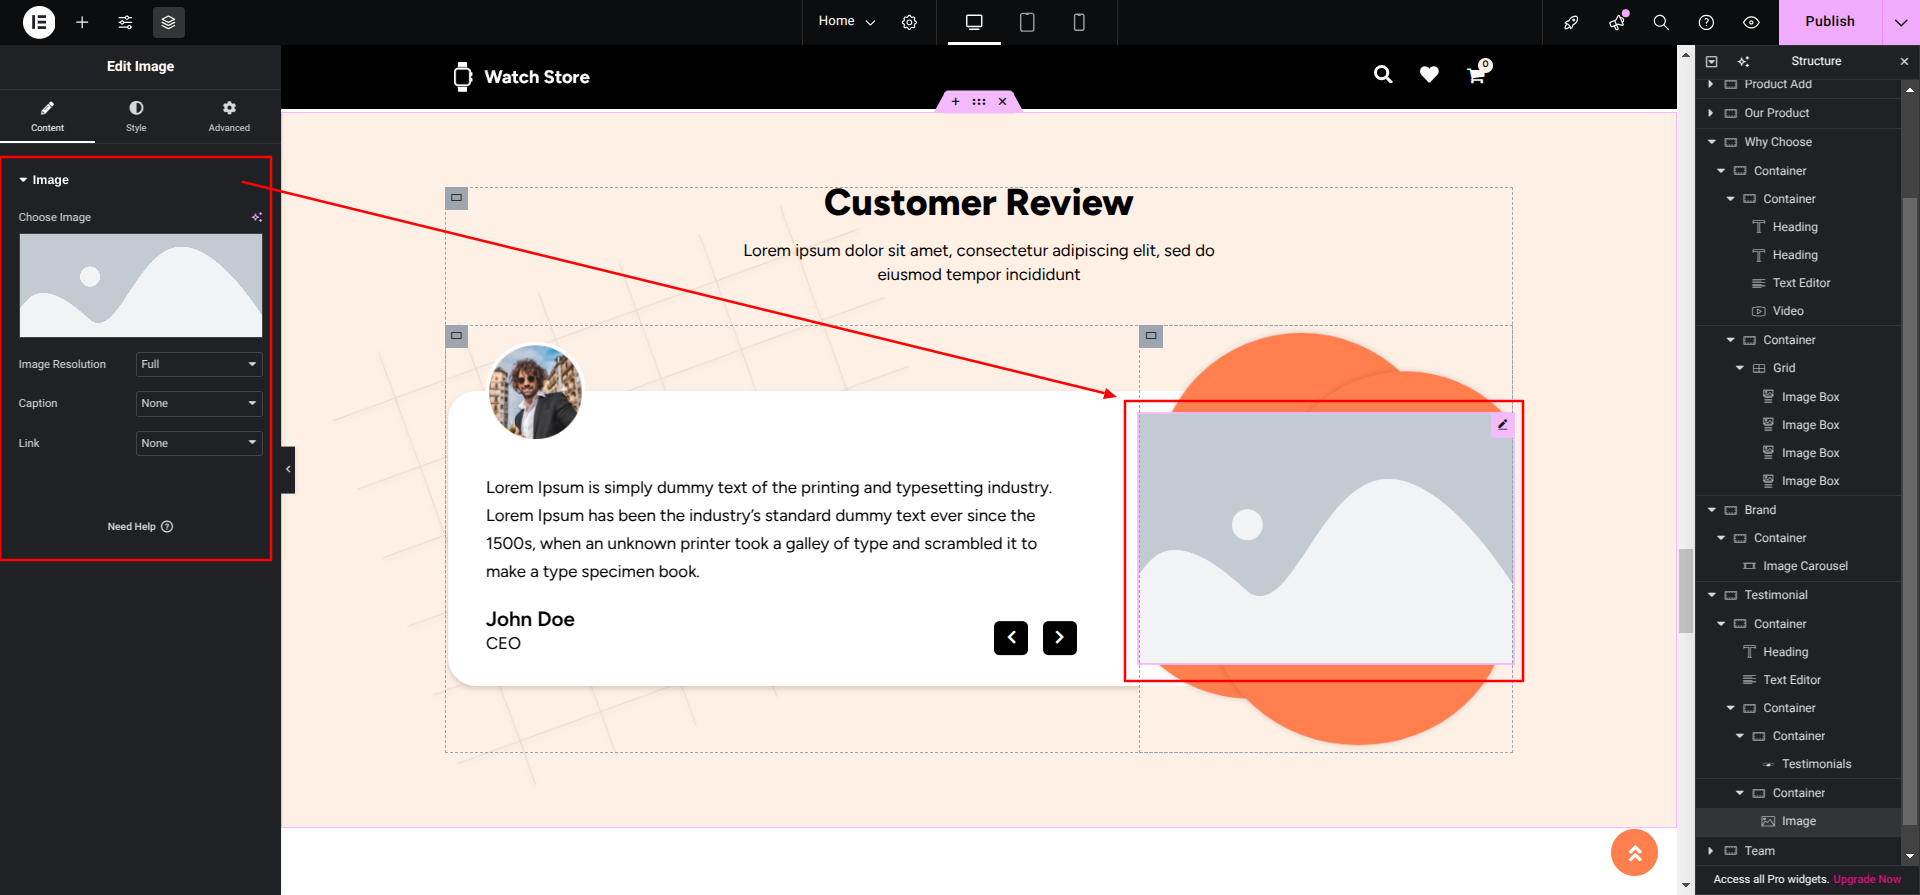
Task: Collapse the Why Choose tree item
Action: pyautogui.click(x=1711, y=142)
